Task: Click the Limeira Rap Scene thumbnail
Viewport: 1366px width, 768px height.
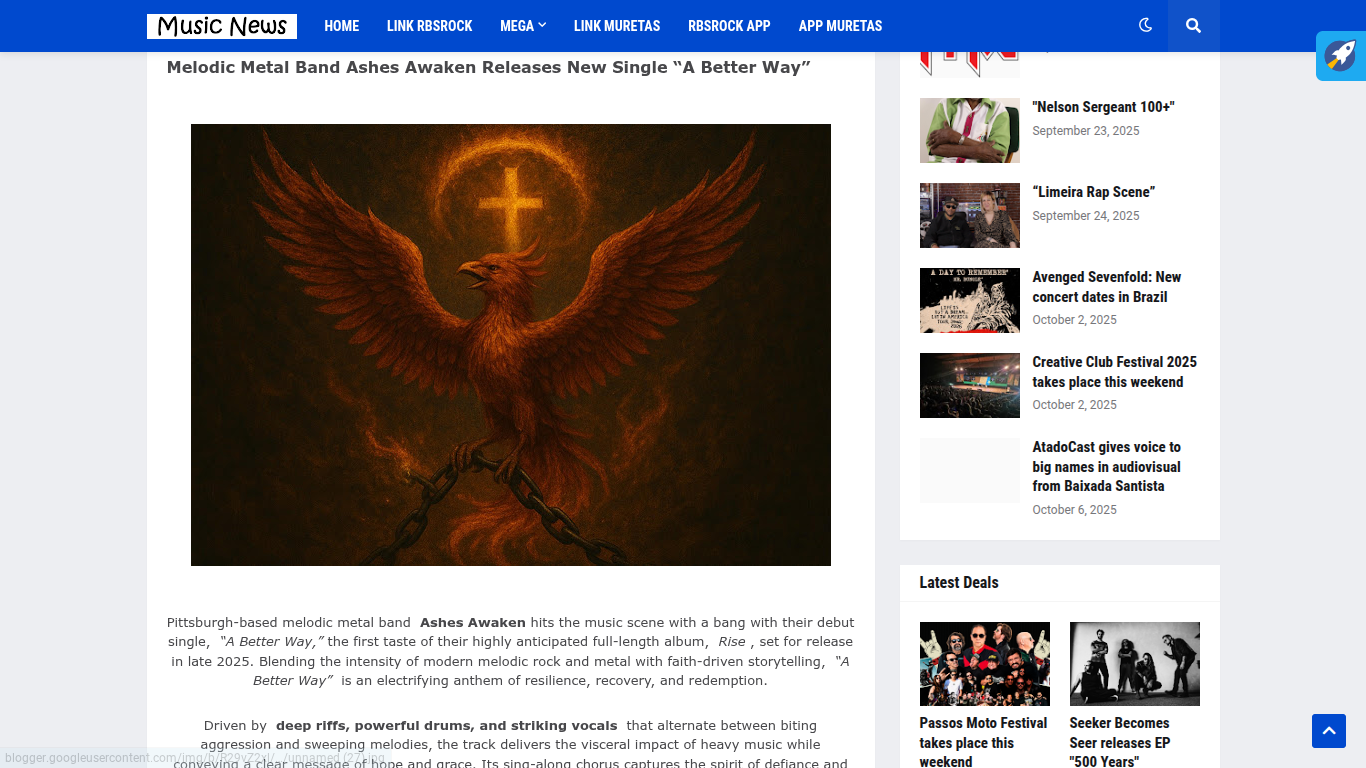Action: (969, 215)
